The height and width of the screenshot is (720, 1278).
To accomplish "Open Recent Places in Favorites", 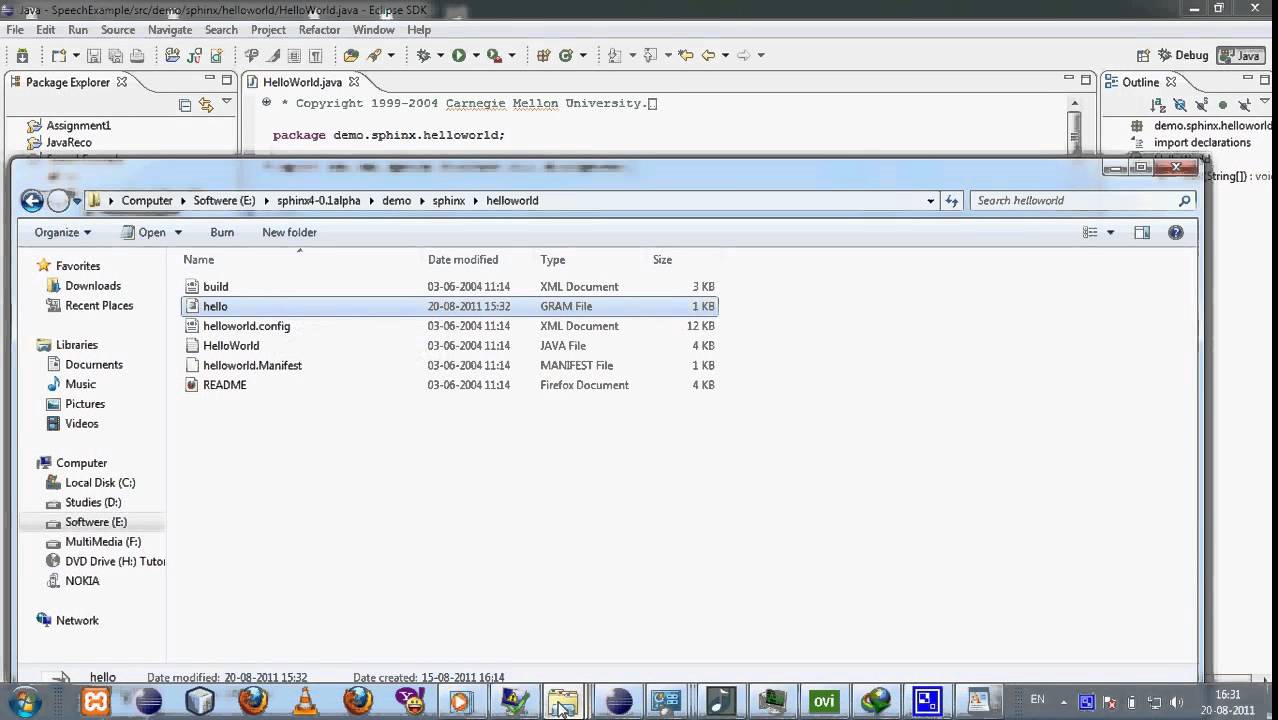I will tap(98, 306).
